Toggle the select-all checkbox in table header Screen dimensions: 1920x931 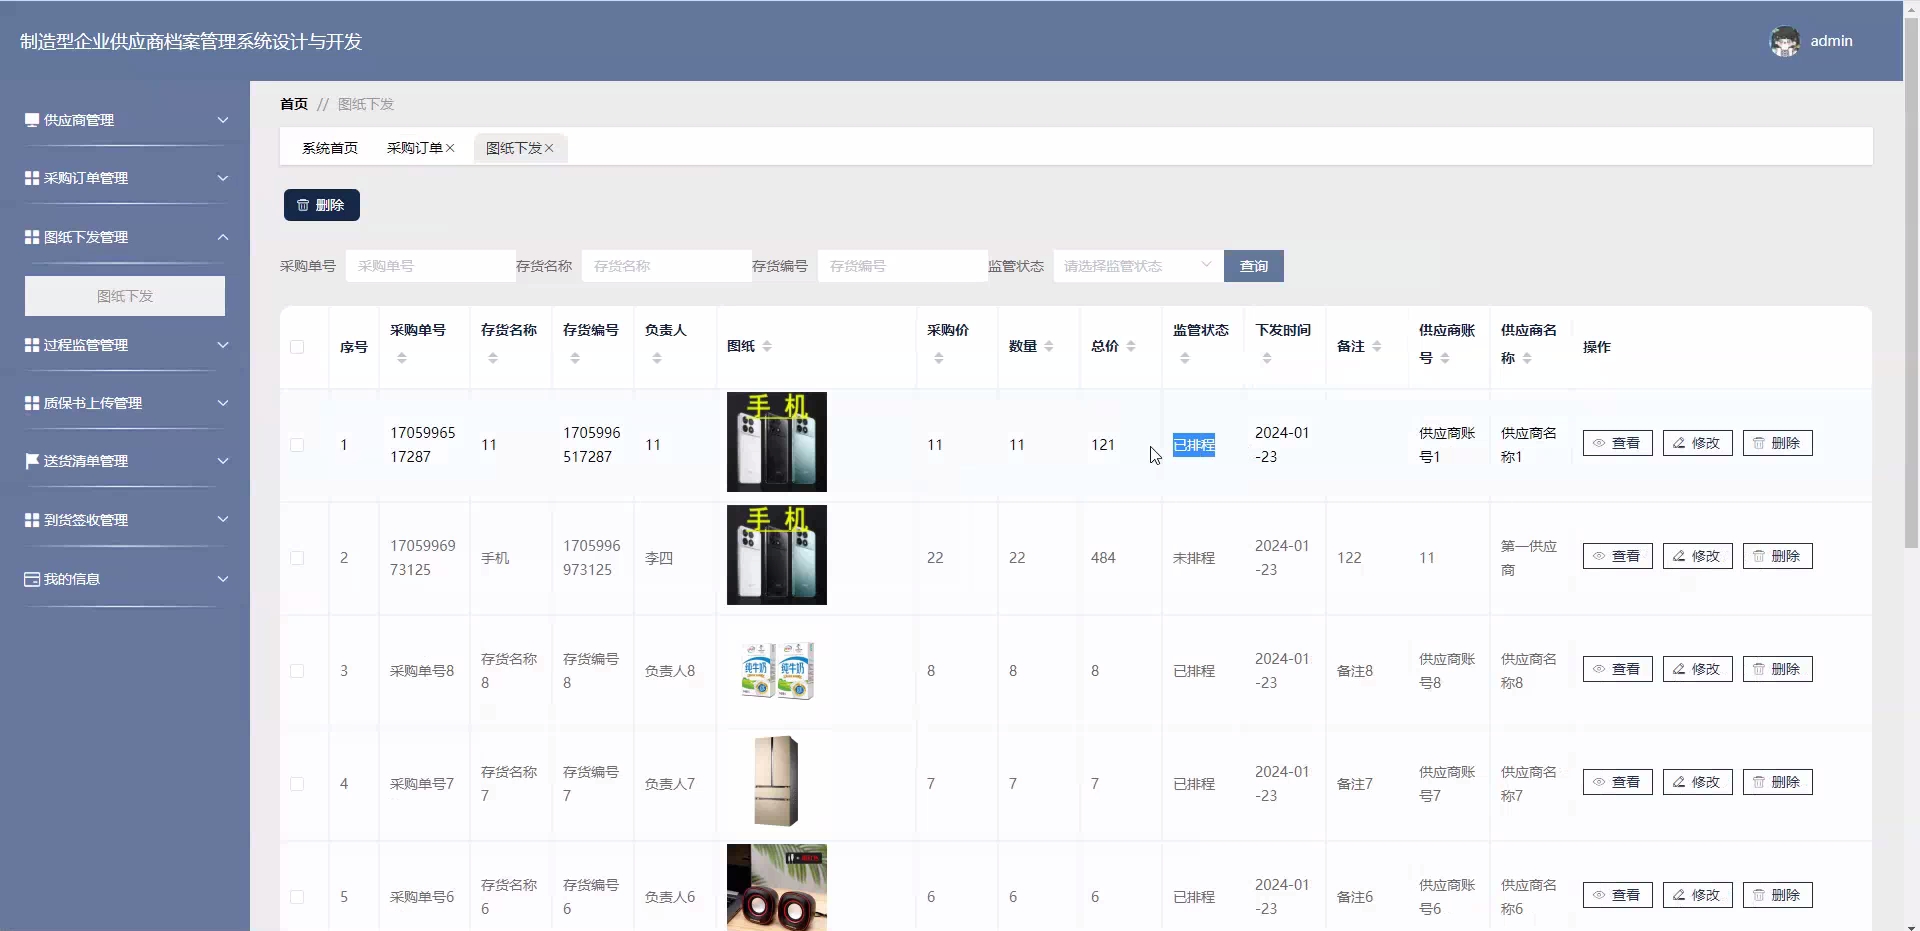click(x=297, y=347)
